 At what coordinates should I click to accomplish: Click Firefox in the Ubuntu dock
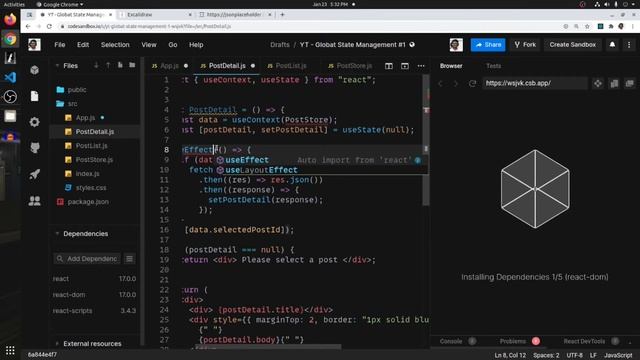pyautogui.click(x=10, y=19)
